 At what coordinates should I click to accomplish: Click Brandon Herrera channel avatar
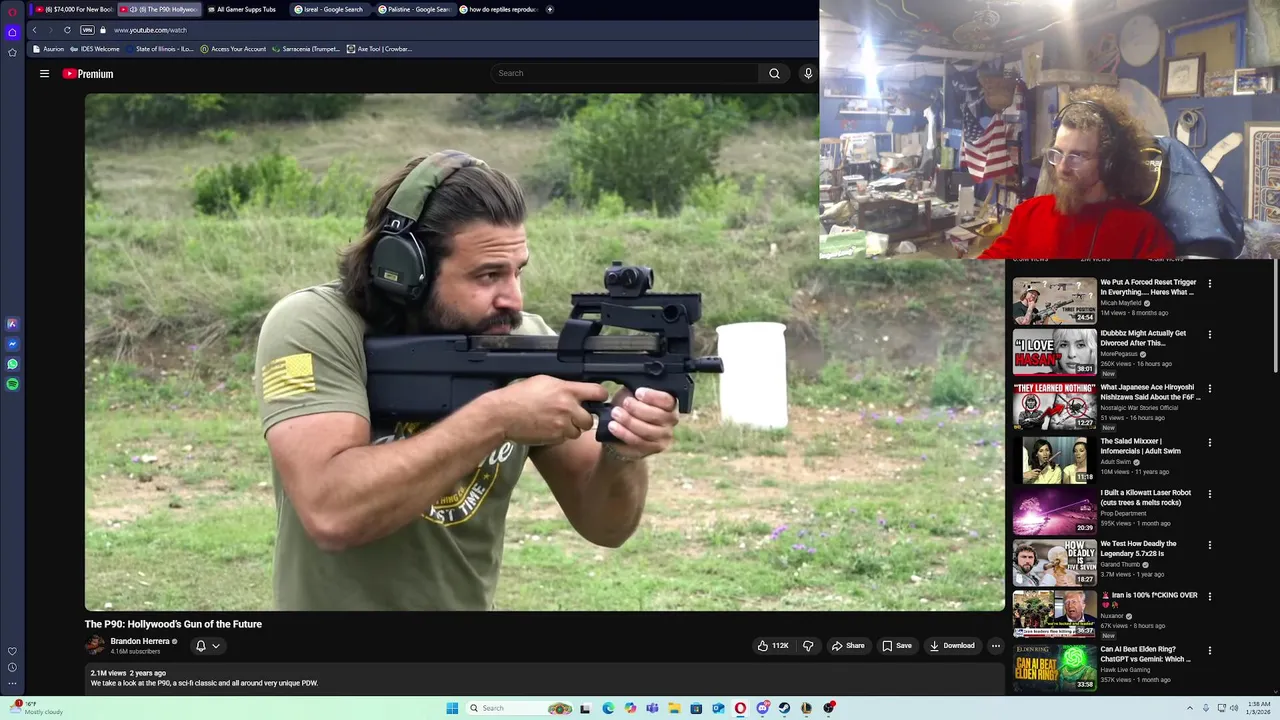coord(95,646)
